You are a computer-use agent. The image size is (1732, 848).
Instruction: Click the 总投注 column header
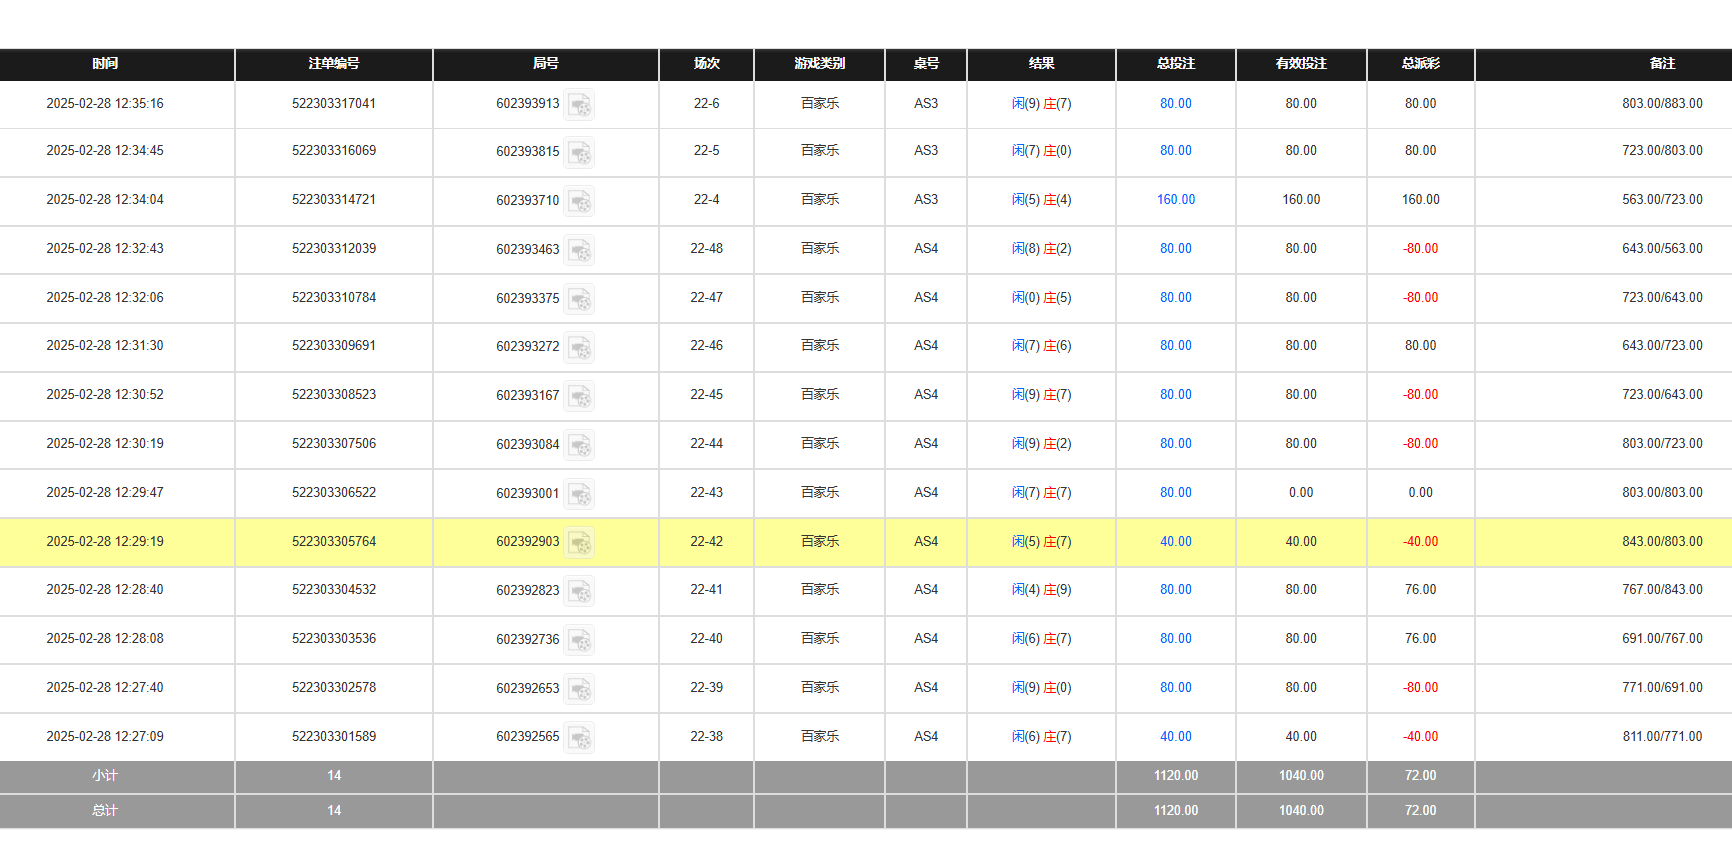1176,64
